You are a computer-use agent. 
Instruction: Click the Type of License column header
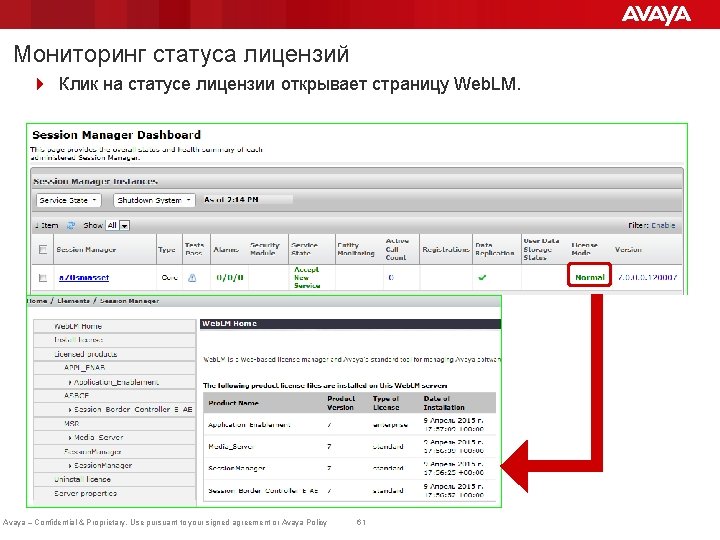(386, 403)
